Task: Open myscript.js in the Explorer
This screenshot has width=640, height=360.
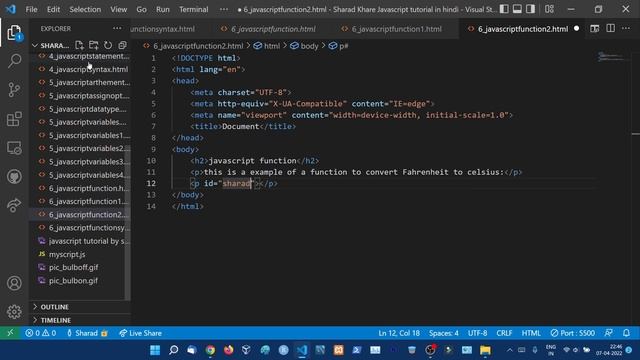Action: click(x=80, y=254)
